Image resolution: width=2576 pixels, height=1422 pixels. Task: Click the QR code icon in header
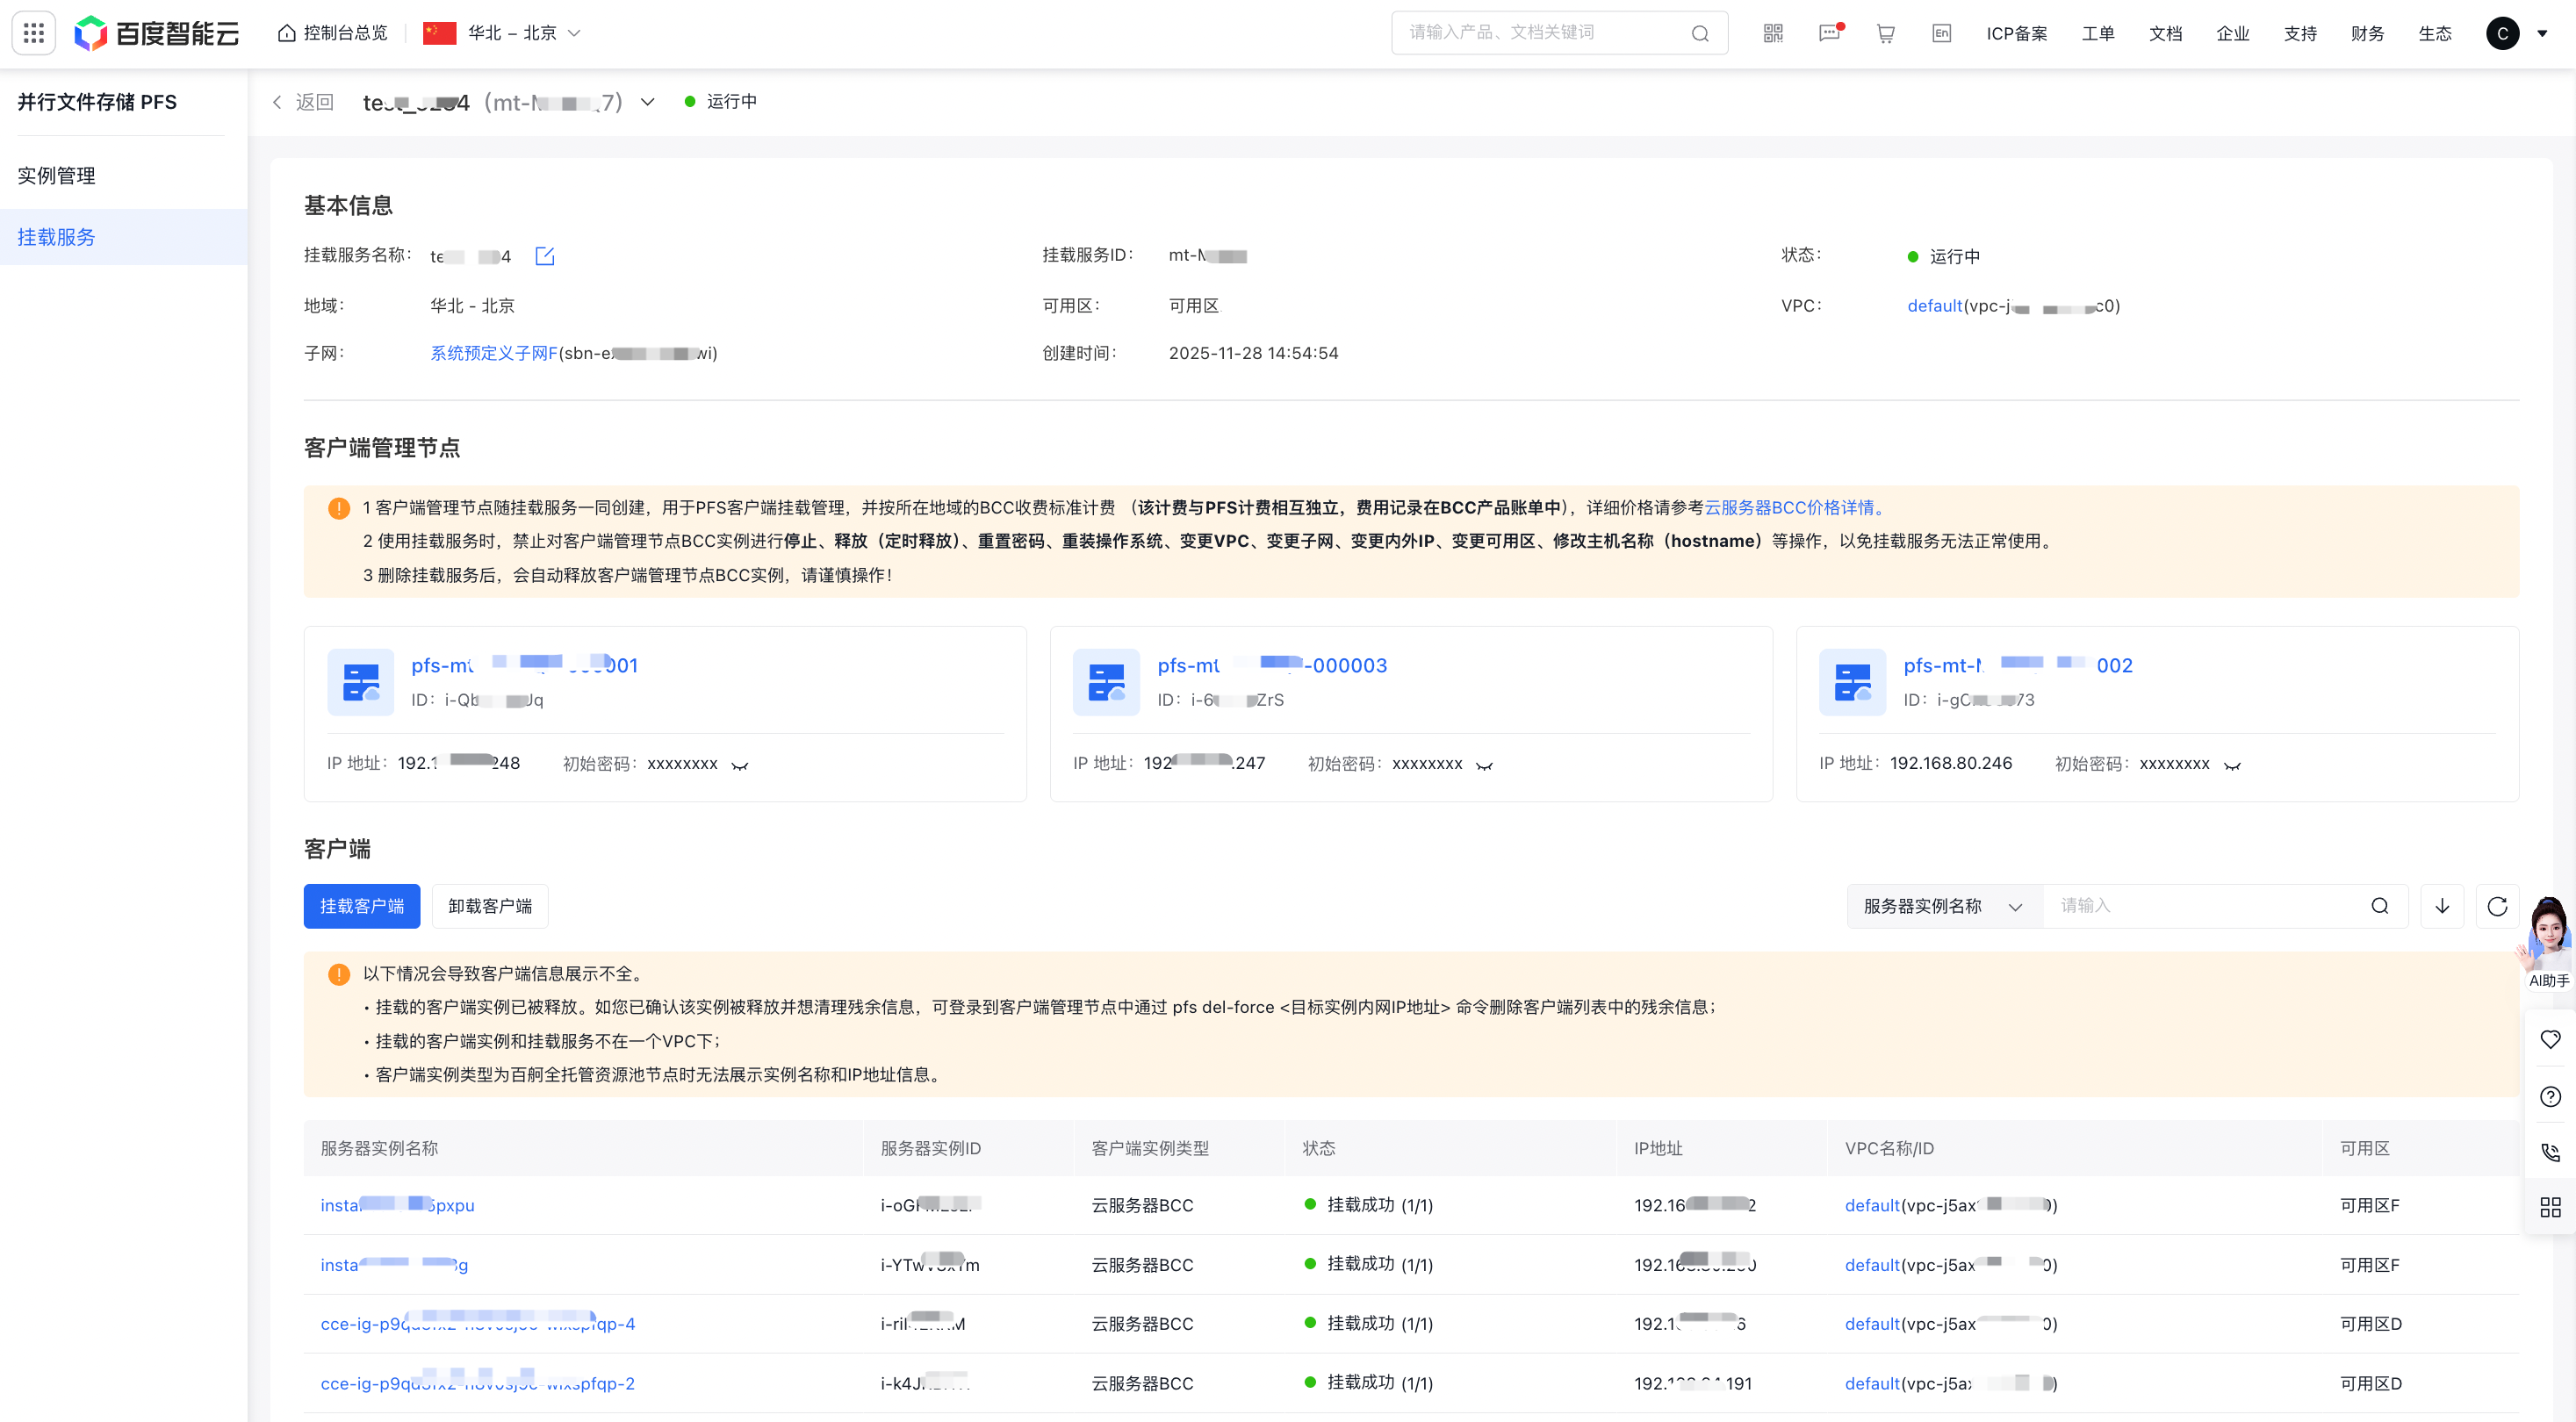click(x=1772, y=33)
